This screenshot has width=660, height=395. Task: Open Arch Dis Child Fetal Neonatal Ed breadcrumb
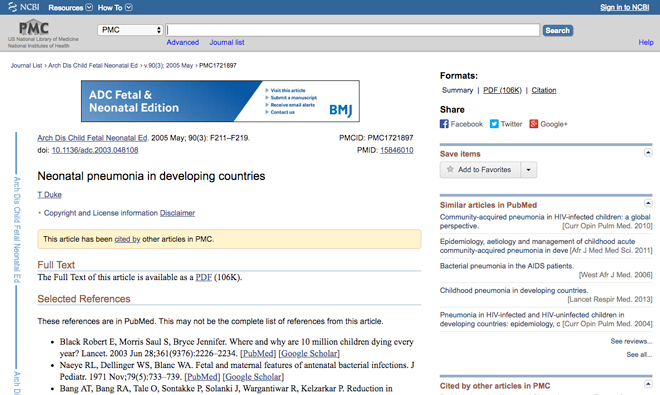(93, 65)
